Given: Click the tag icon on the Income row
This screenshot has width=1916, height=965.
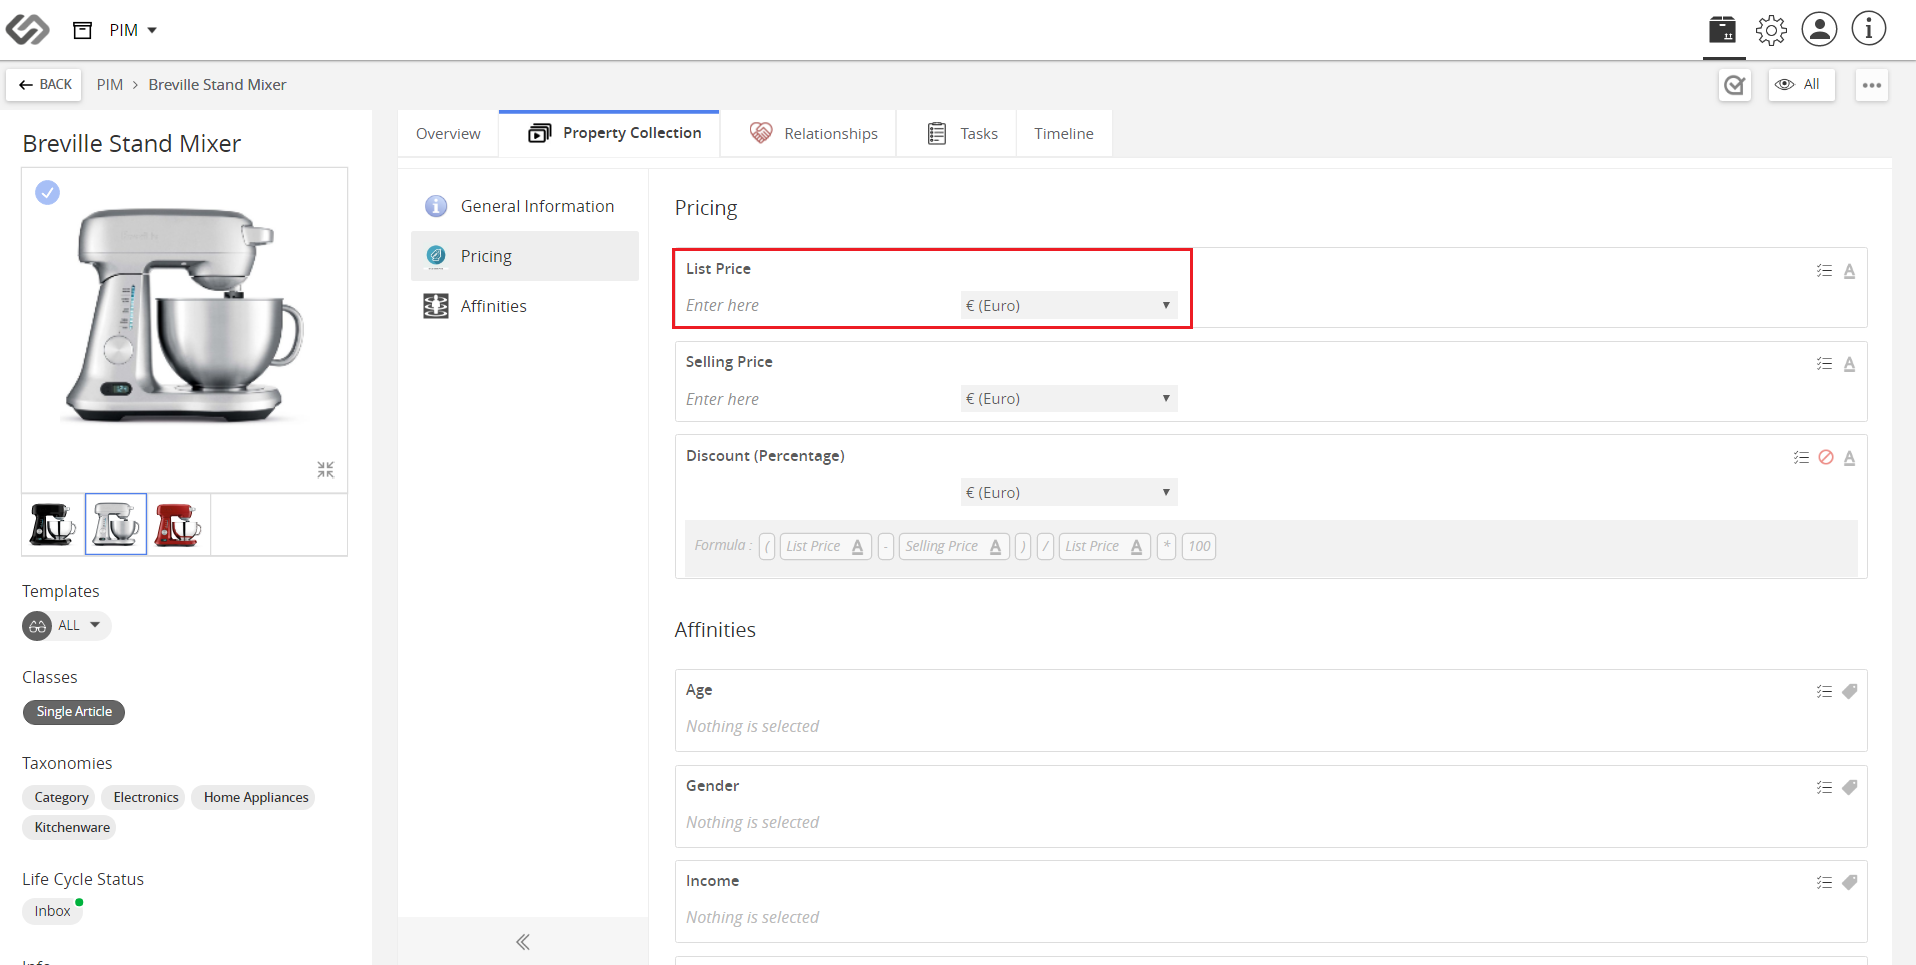Looking at the screenshot, I should click(1849, 882).
